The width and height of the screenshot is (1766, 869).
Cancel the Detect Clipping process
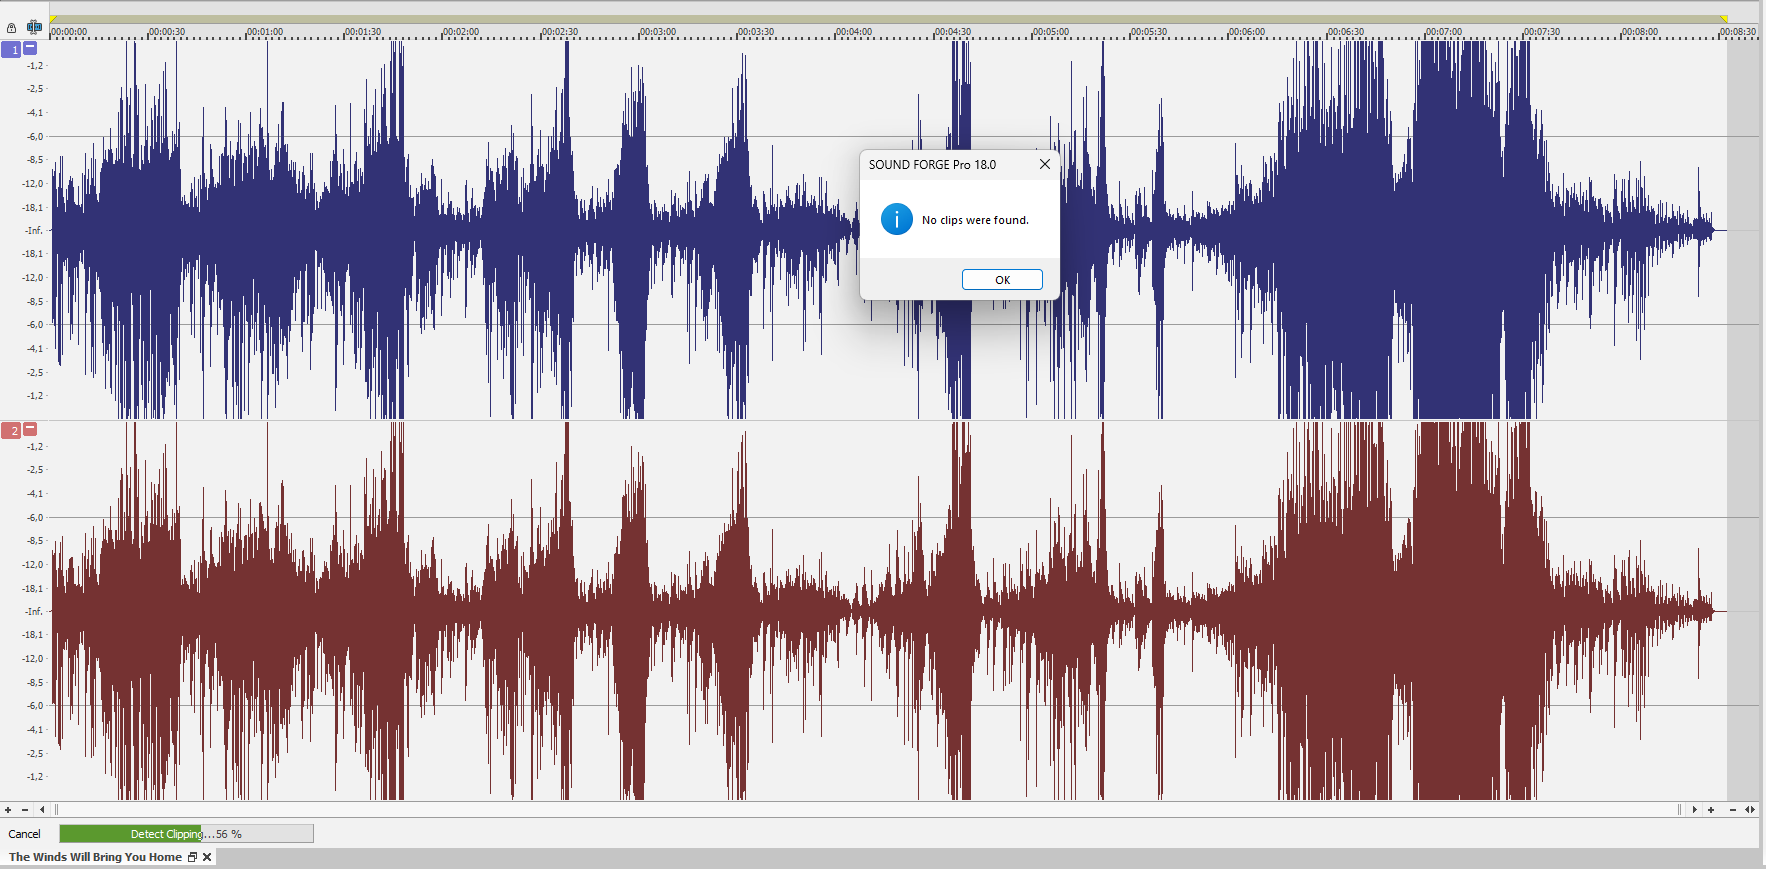tap(25, 834)
